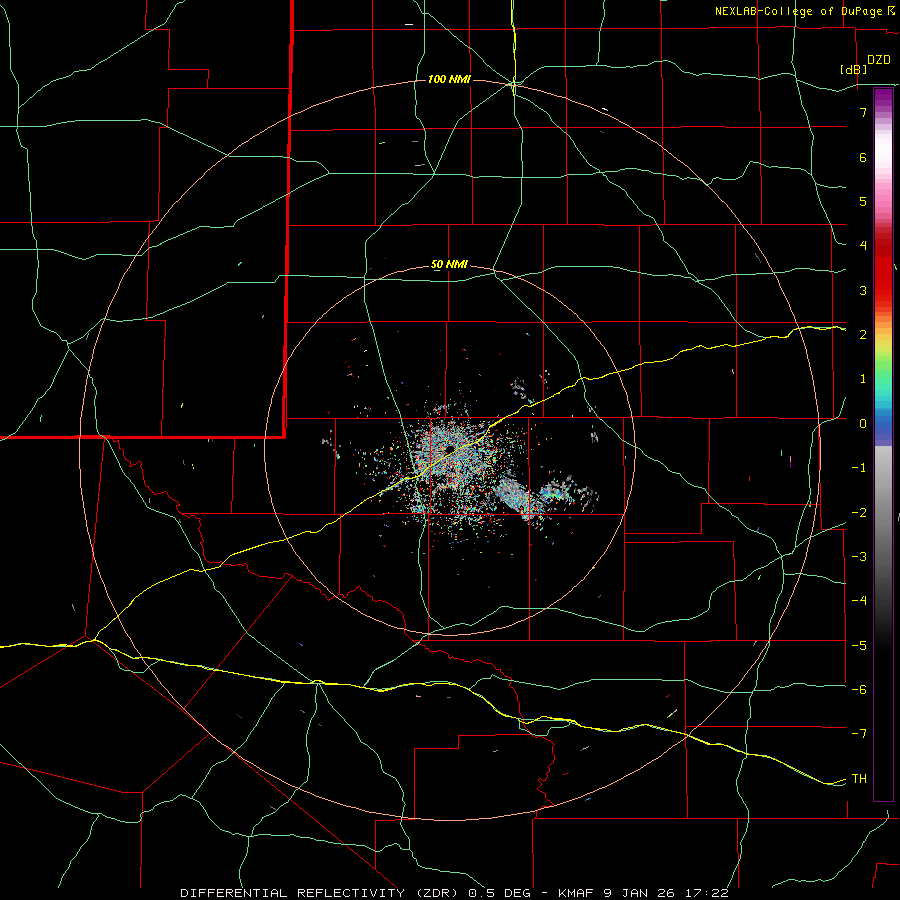Click the 1 value on the color scale

863,379
